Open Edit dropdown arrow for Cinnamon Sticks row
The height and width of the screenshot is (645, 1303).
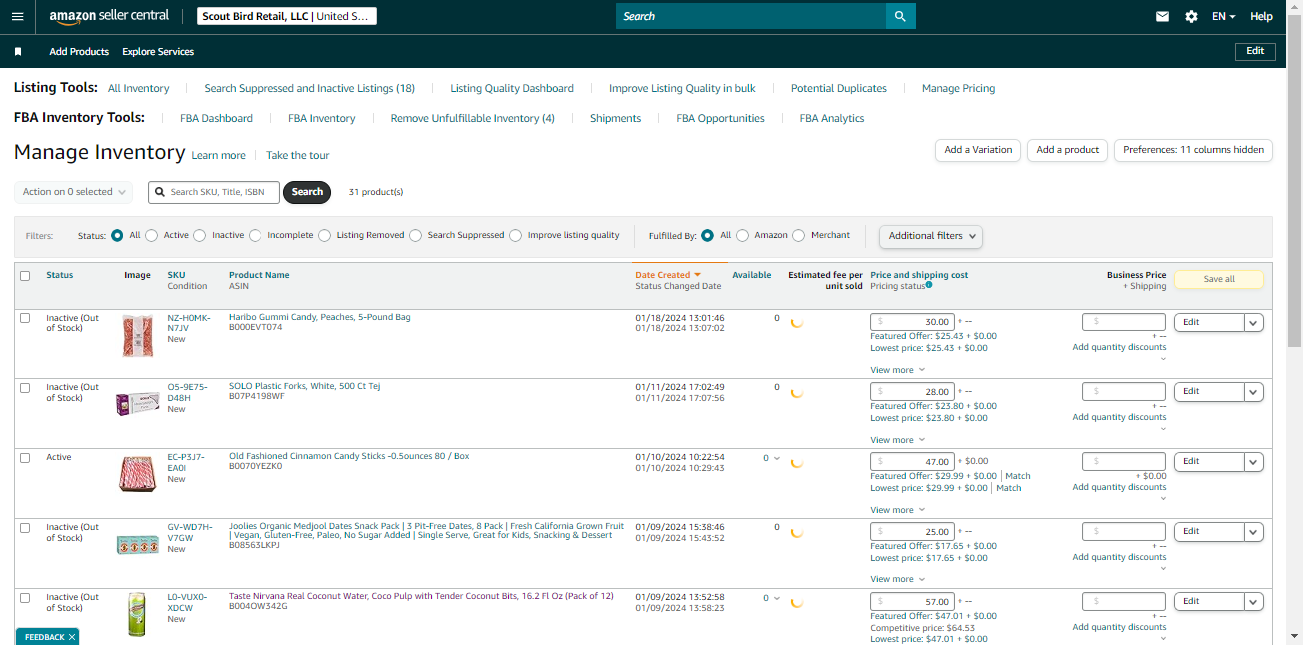pos(1254,462)
